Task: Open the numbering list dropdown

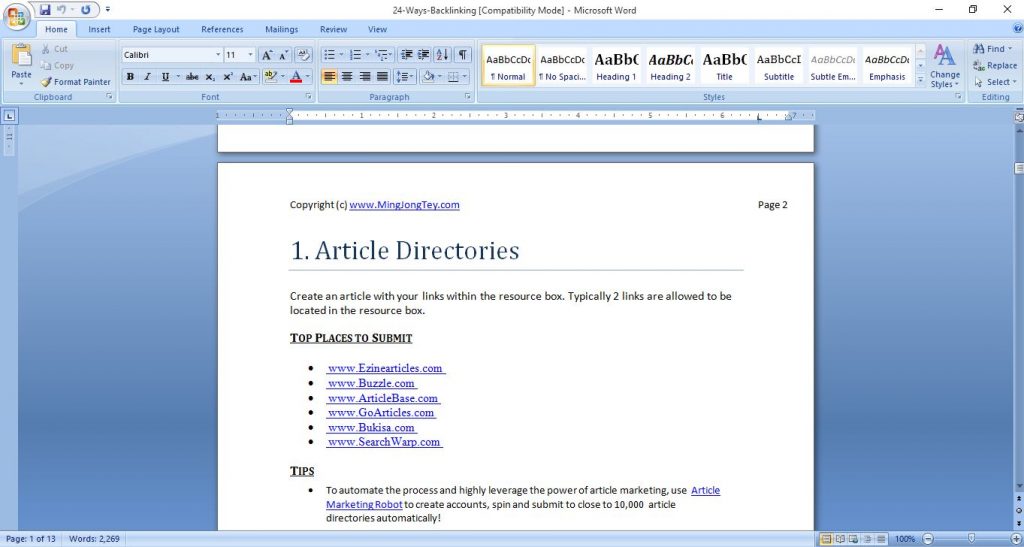Action: pos(367,55)
